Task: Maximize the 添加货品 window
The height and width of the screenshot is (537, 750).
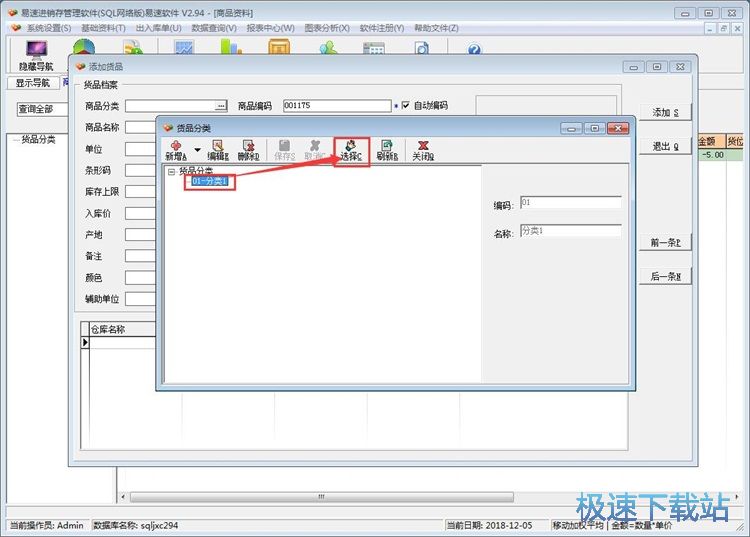Action: tap(657, 67)
